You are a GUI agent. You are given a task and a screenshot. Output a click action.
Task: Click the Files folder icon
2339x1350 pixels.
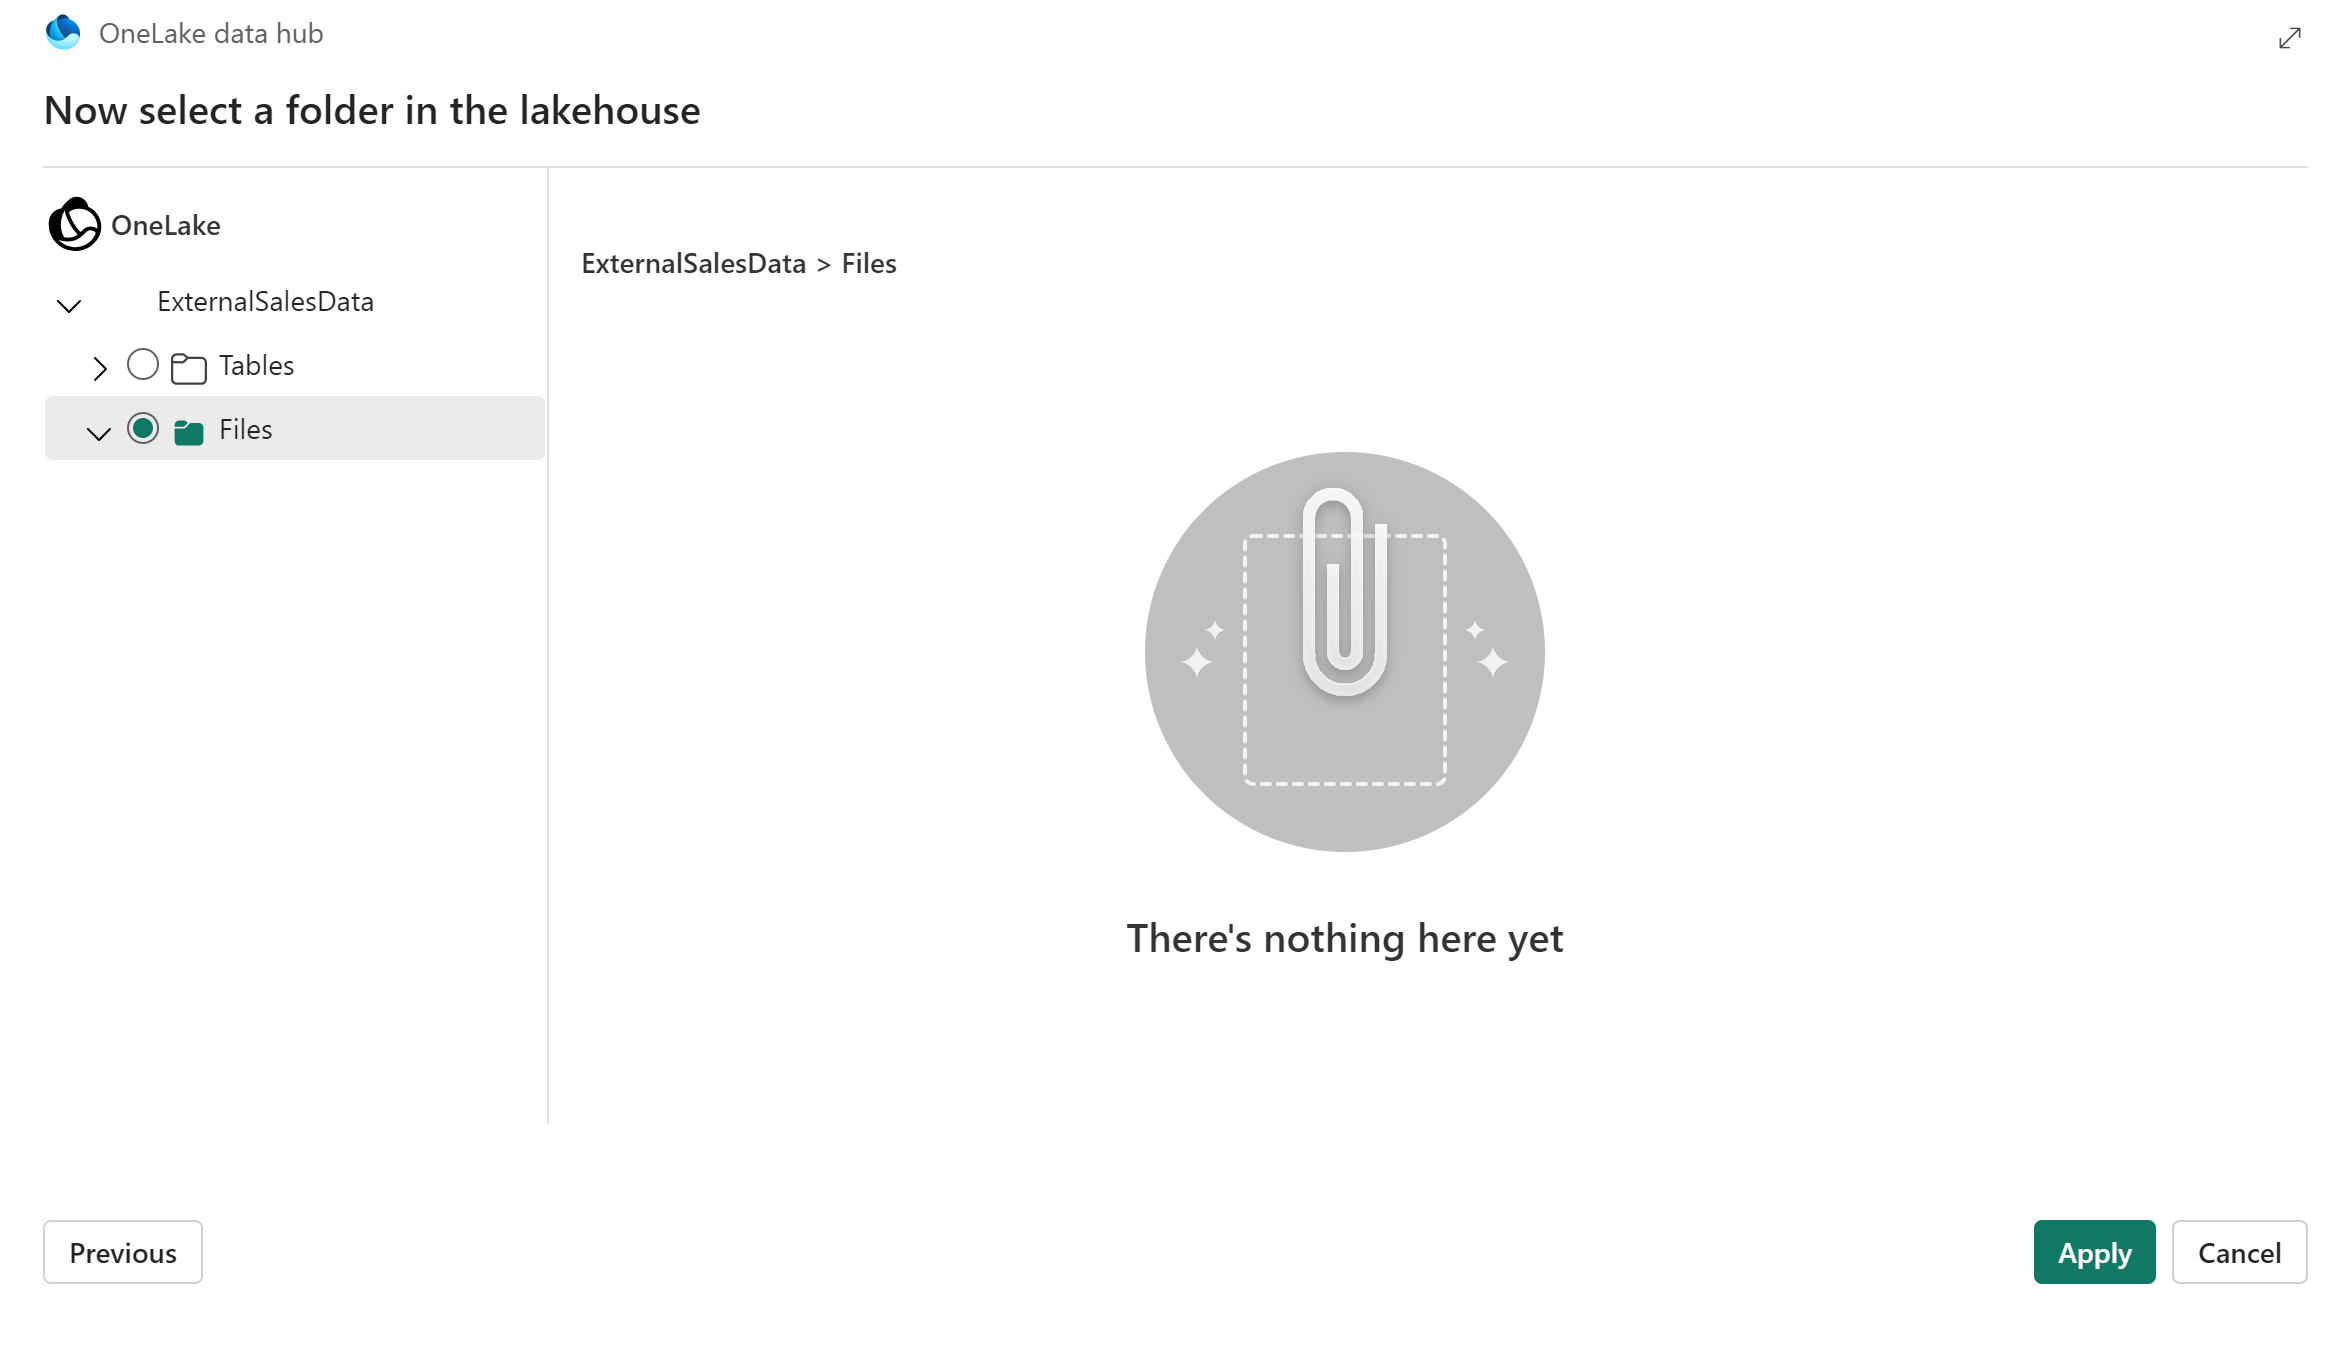190,429
